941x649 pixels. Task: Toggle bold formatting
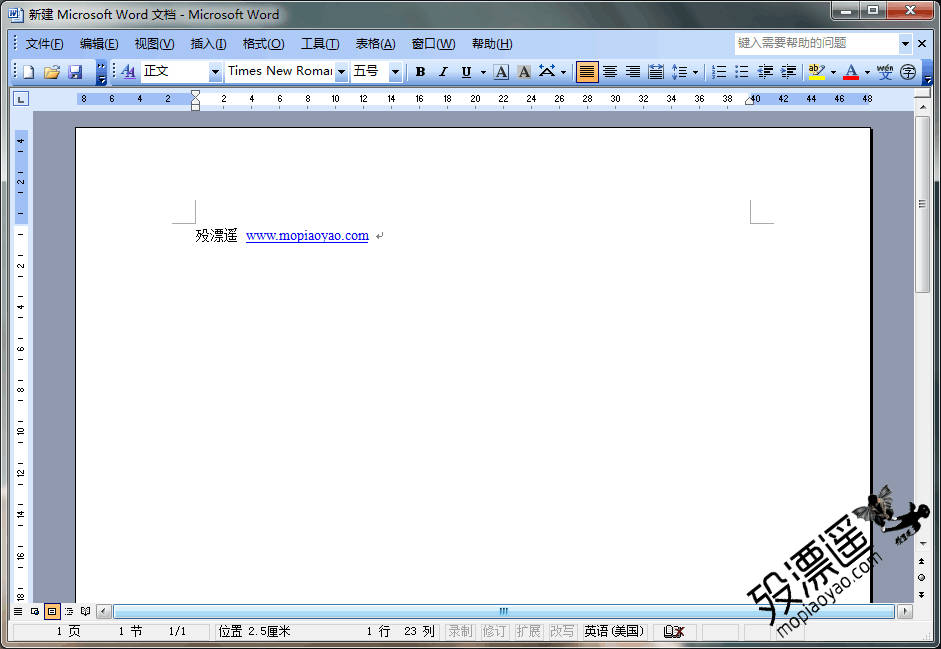[420, 72]
